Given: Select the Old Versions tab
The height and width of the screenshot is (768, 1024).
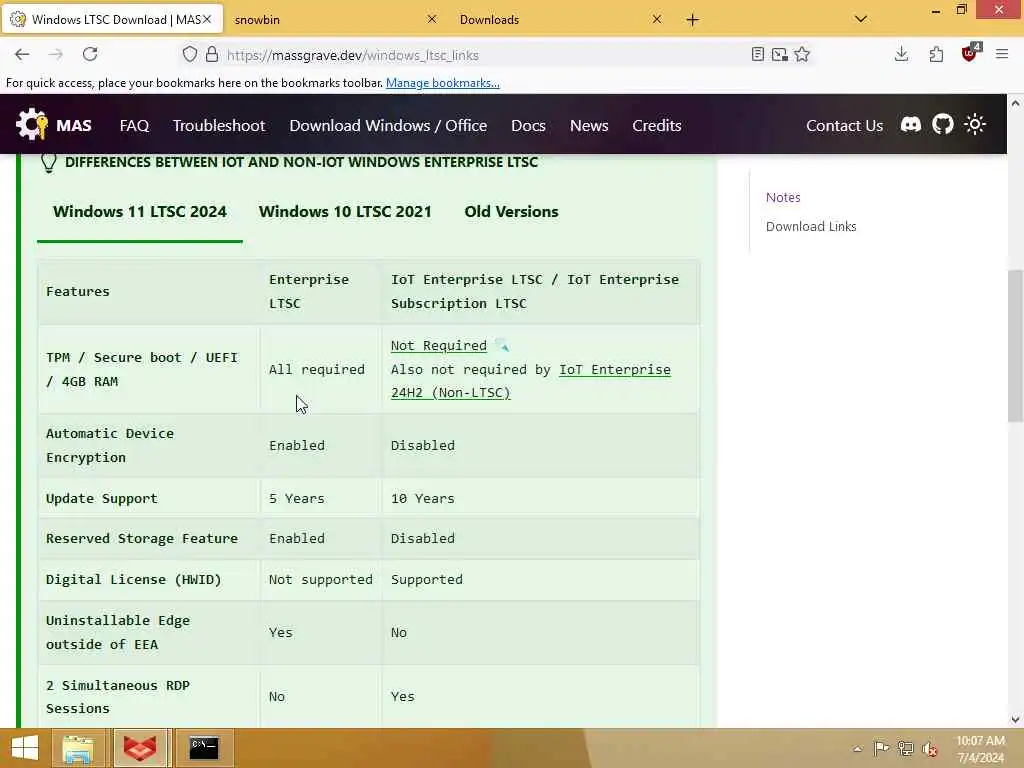Looking at the screenshot, I should click(511, 212).
